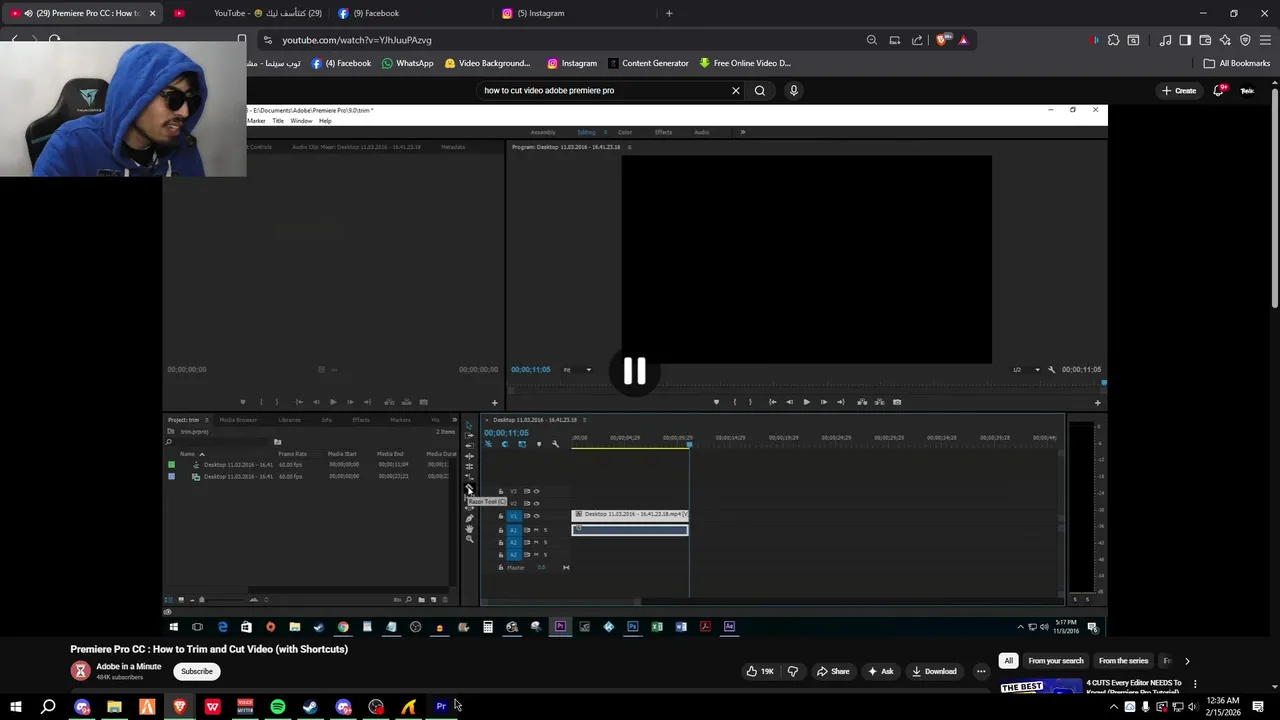Open menu for 4 CUTS suggested video

tap(1194, 684)
